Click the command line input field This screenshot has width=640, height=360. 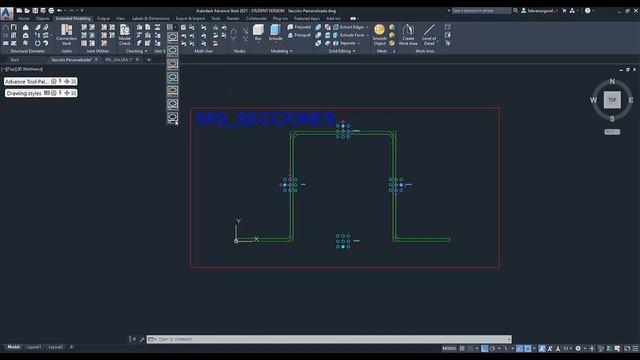click(x=329, y=339)
